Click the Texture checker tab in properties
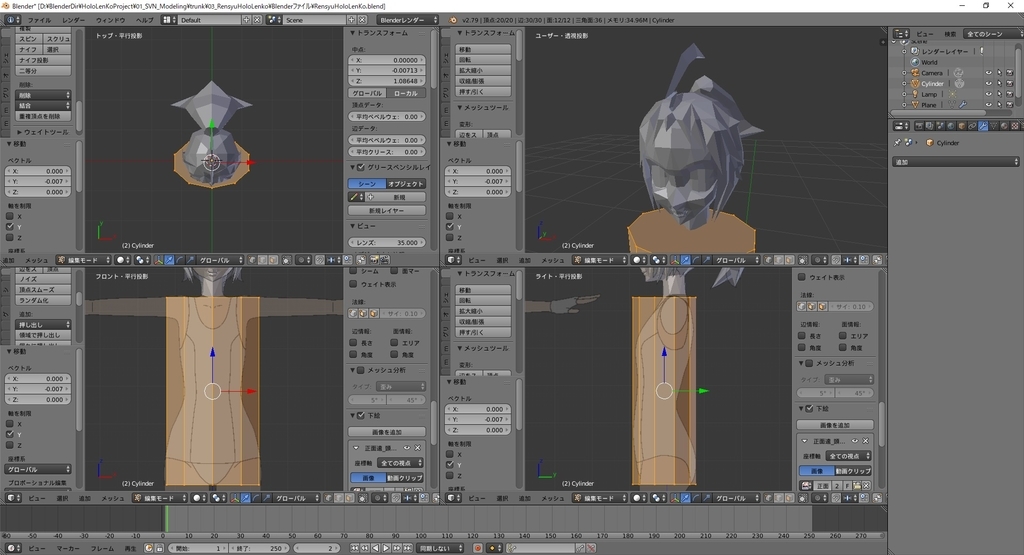This screenshot has width=1024, height=555. pos(1014,126)
